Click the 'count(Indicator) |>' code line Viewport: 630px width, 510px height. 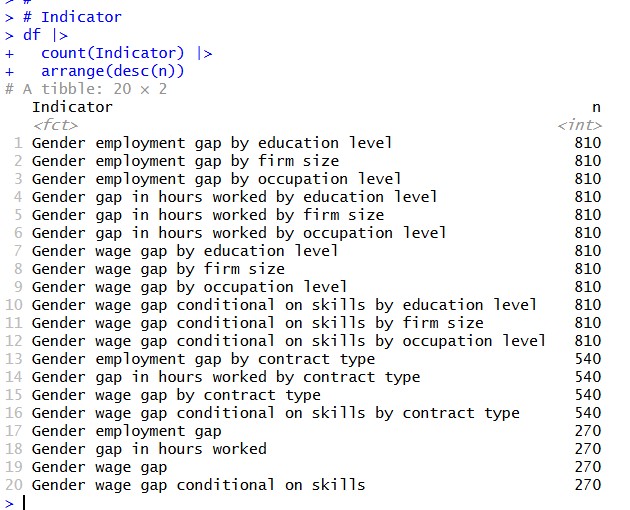click(x=126, y=53)
